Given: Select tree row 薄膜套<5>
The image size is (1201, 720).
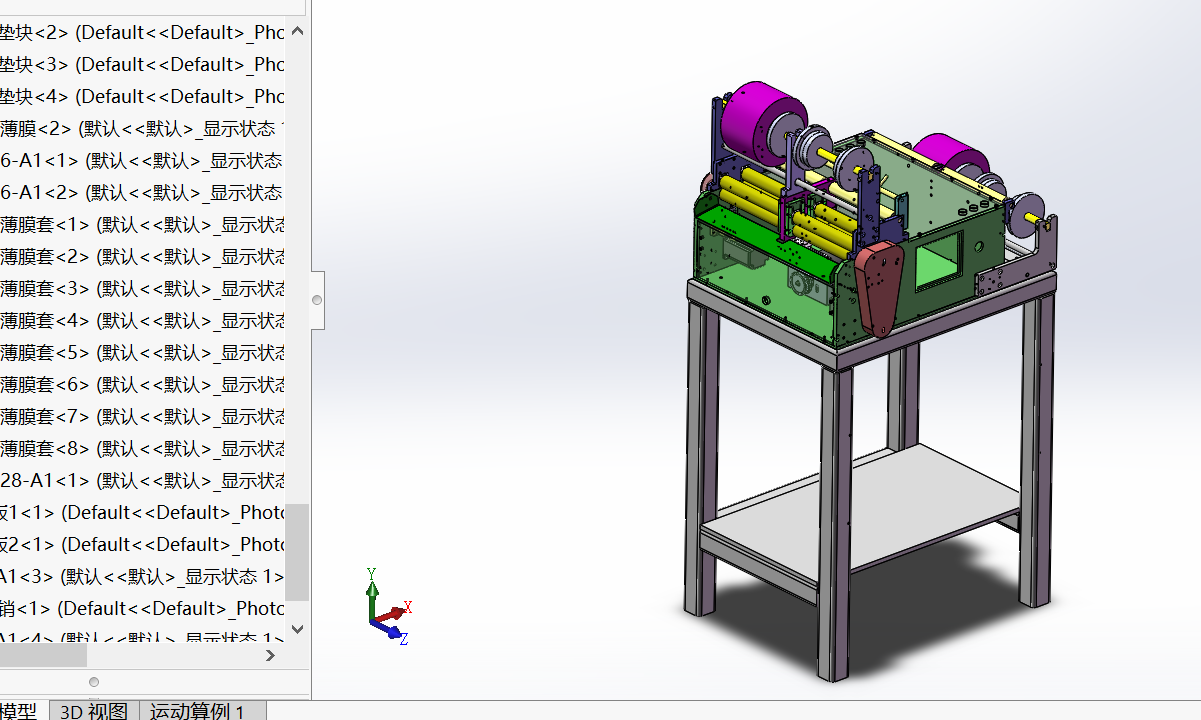Looking at the screenshot, I should pos(142,352).
